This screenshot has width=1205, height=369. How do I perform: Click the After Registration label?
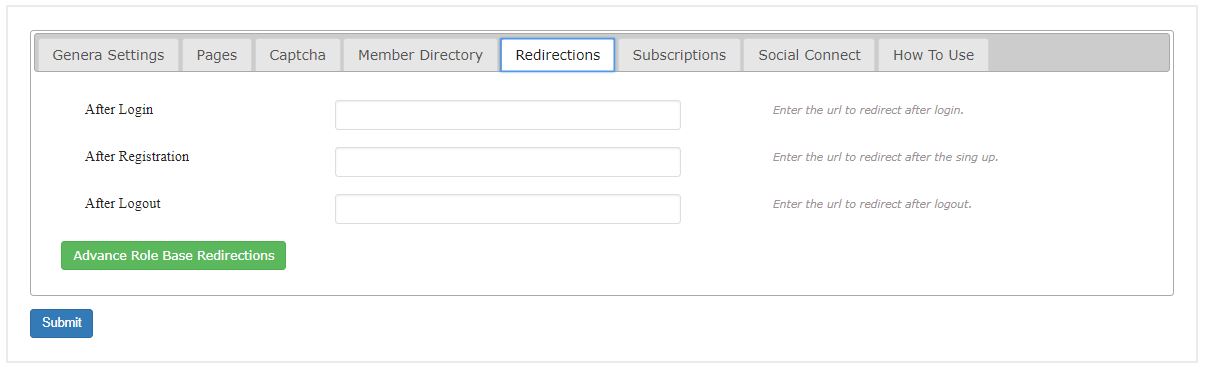137,157
